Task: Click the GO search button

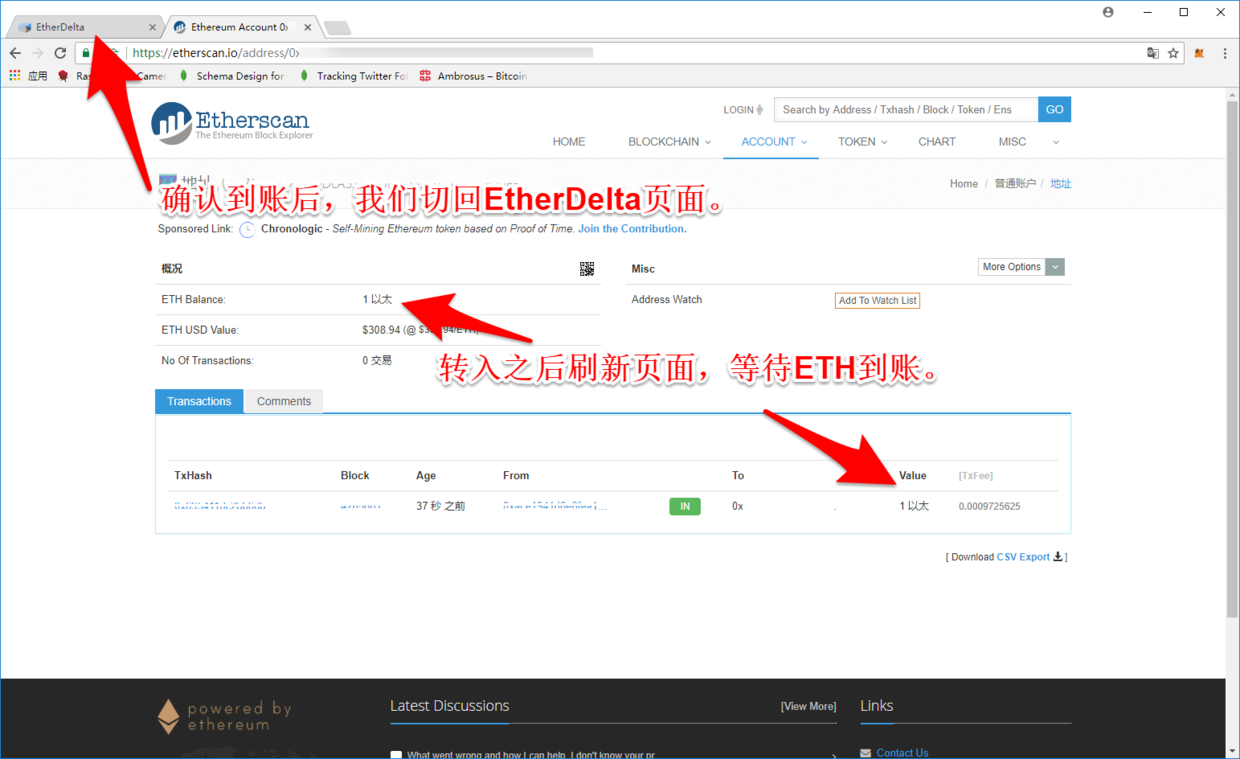Action: pyautogui.click(x=1054, y=109)
